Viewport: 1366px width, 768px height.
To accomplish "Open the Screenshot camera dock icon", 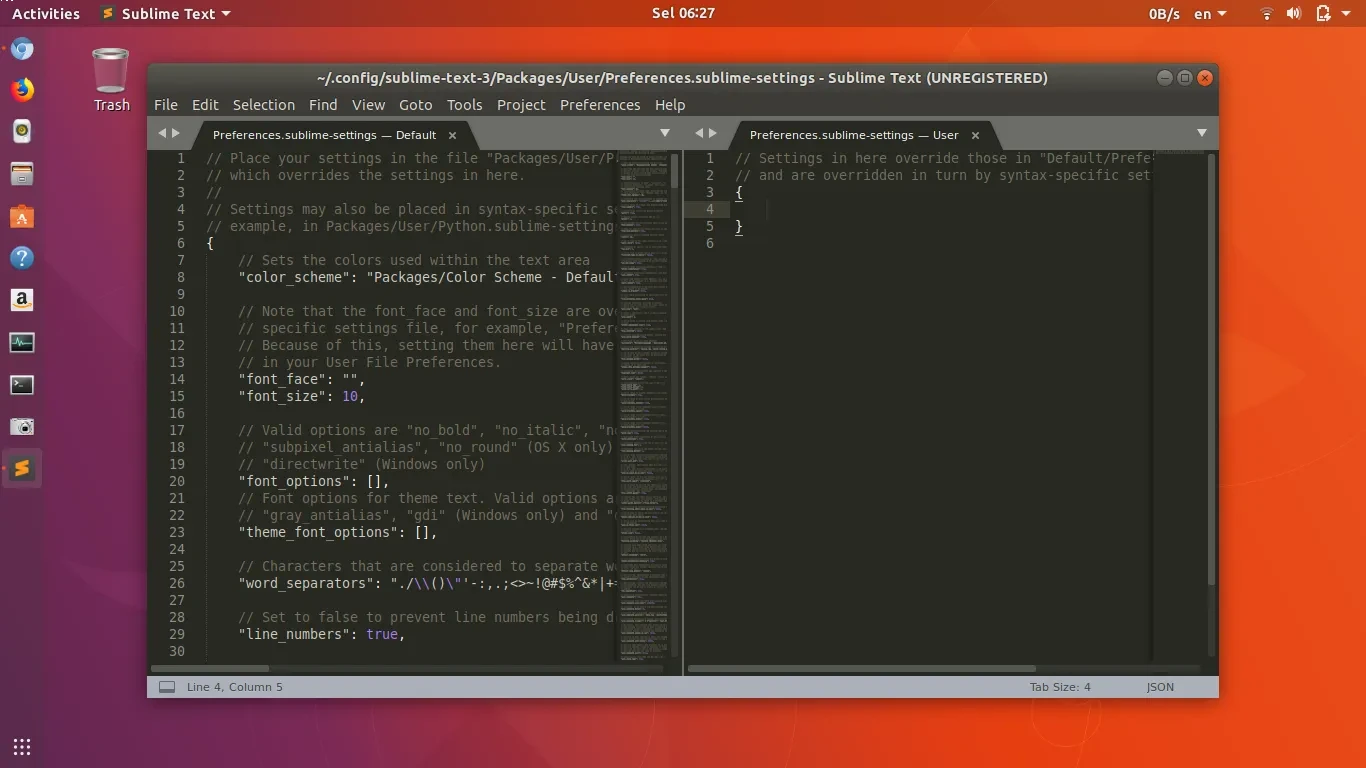I will pos(22,427).
